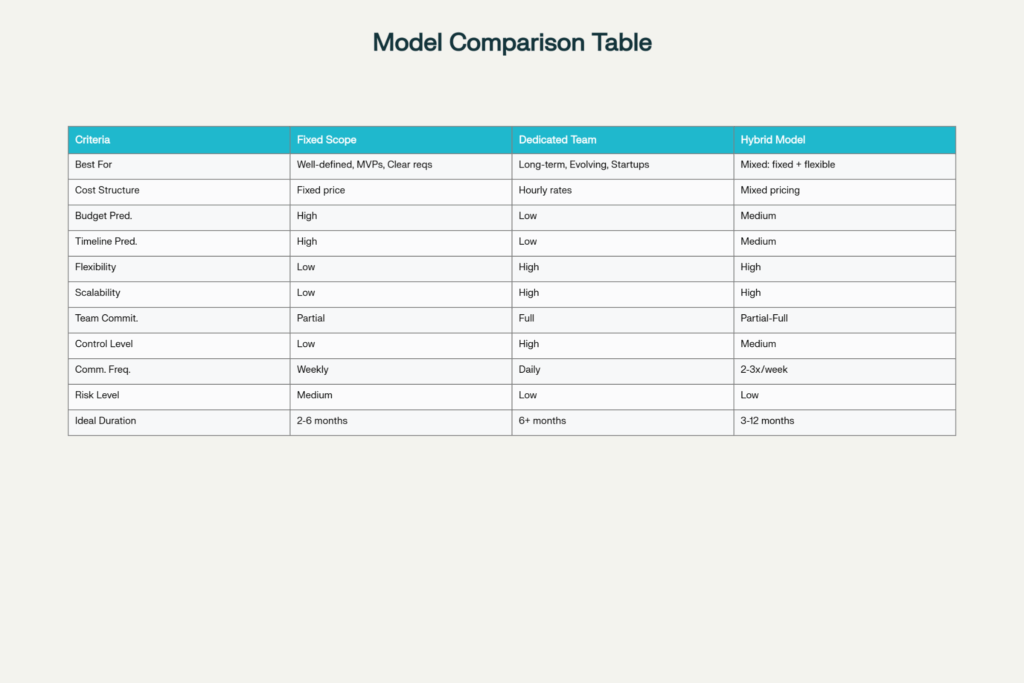
Task: Select the 'Criteria' column header
Action: [x=93, y=140]
